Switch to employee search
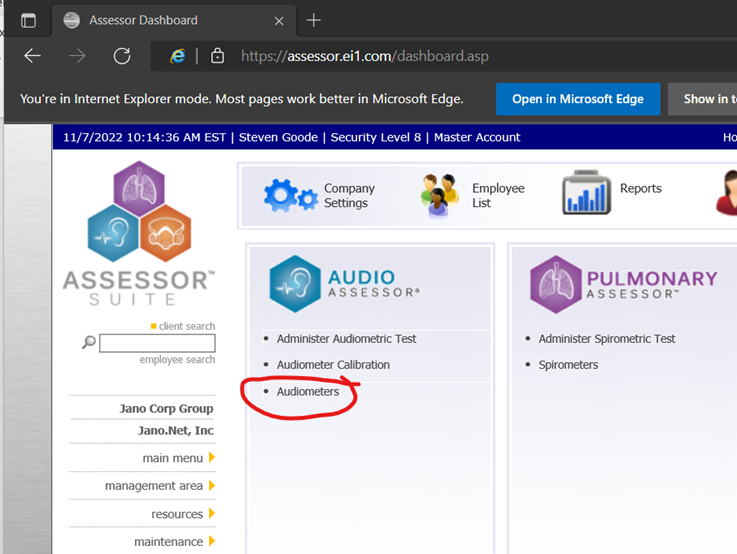 (x=177, y=359)
